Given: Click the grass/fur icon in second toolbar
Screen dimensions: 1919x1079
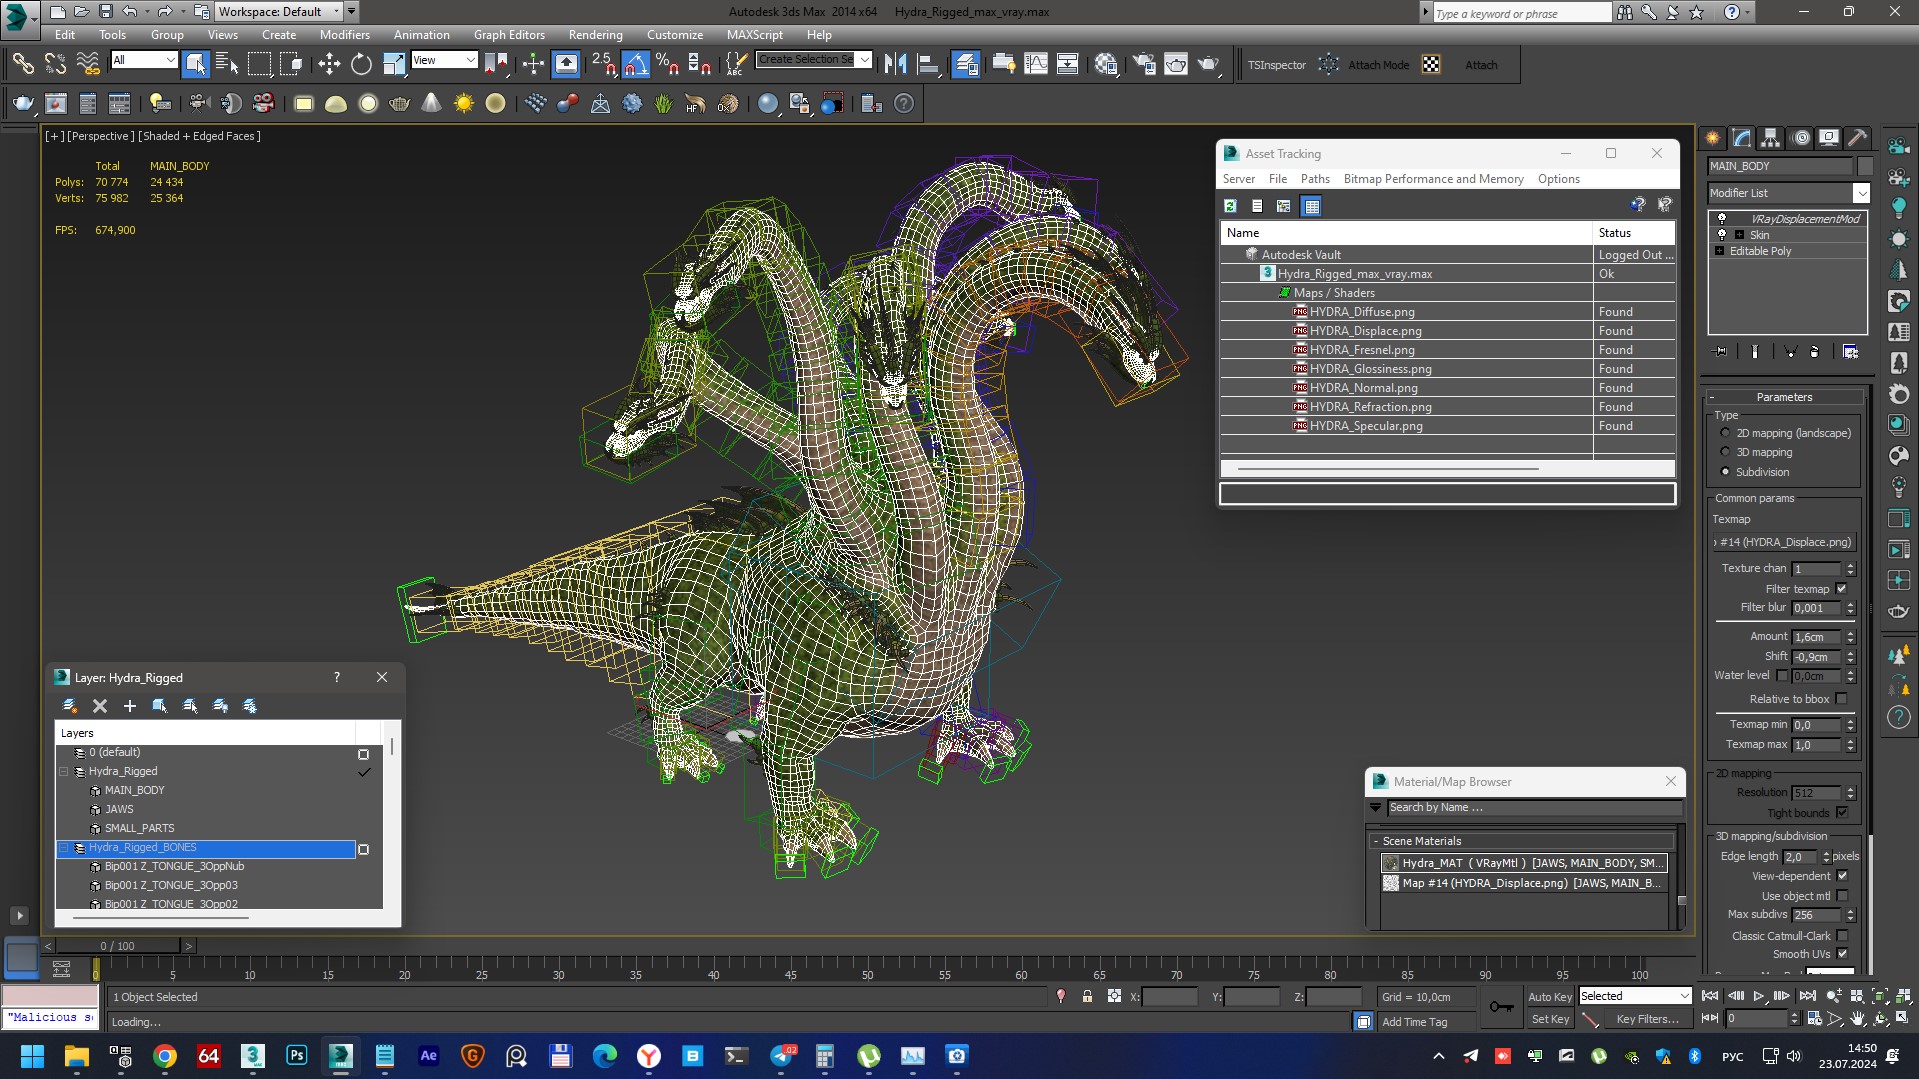Looking at the screenshot, I should [x=663, y=103].
